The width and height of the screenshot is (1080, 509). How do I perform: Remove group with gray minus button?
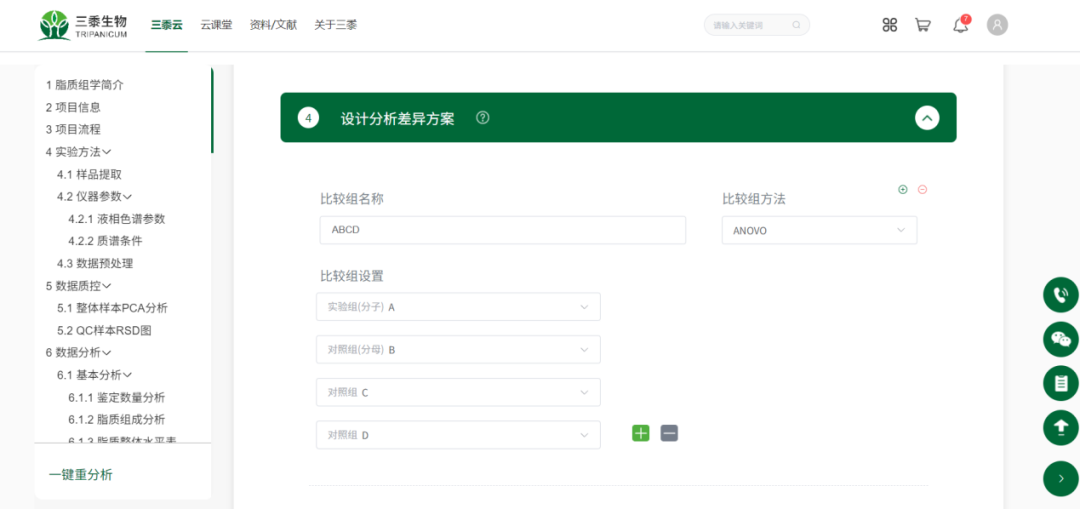[x=669, y=433]
